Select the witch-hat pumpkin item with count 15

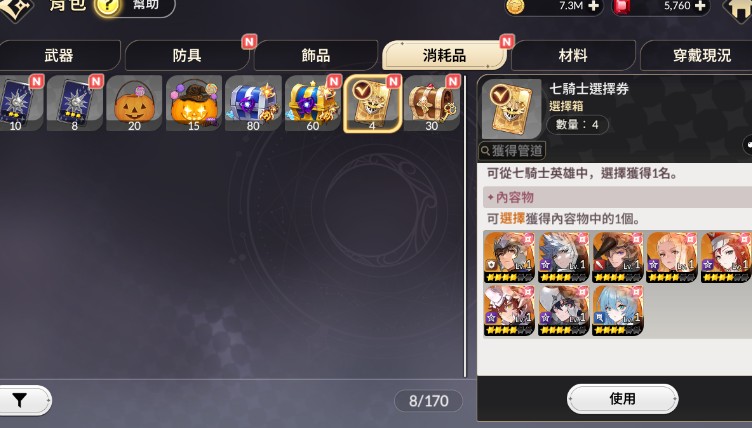pos(194,103)
